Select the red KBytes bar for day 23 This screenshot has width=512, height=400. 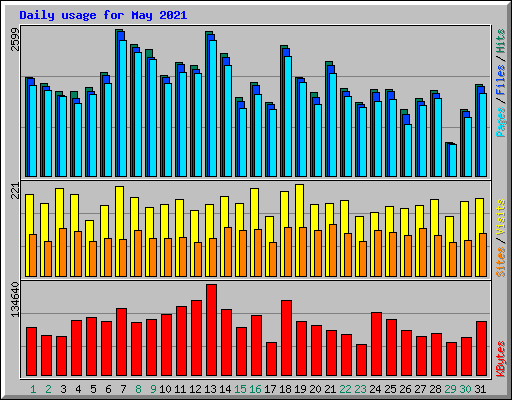coord(361,360)
